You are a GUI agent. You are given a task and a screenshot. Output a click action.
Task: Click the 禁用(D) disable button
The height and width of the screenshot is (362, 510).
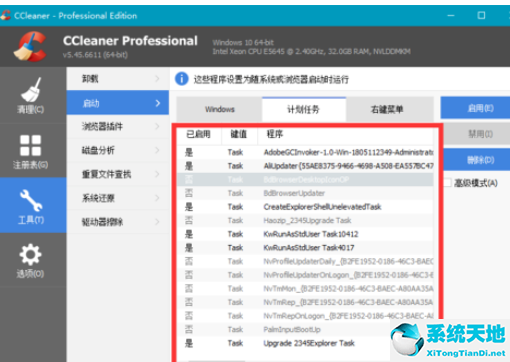pyautogui.click(x=477, y=134)
